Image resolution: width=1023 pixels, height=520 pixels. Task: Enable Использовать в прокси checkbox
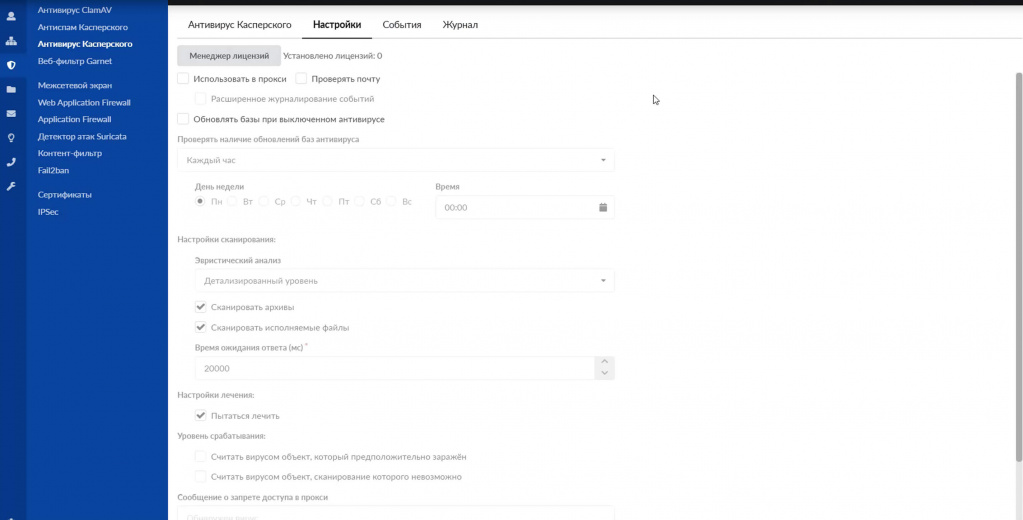coord(183,79)
